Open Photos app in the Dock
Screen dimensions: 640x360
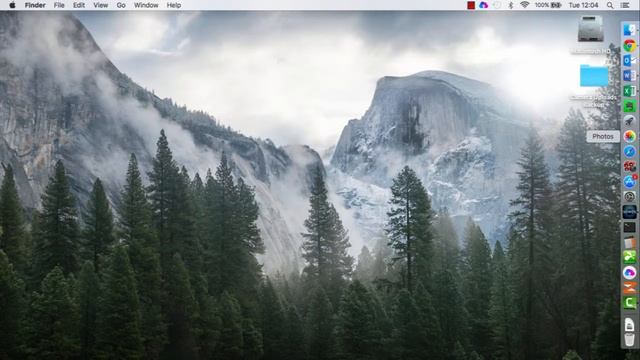(629, 136)
